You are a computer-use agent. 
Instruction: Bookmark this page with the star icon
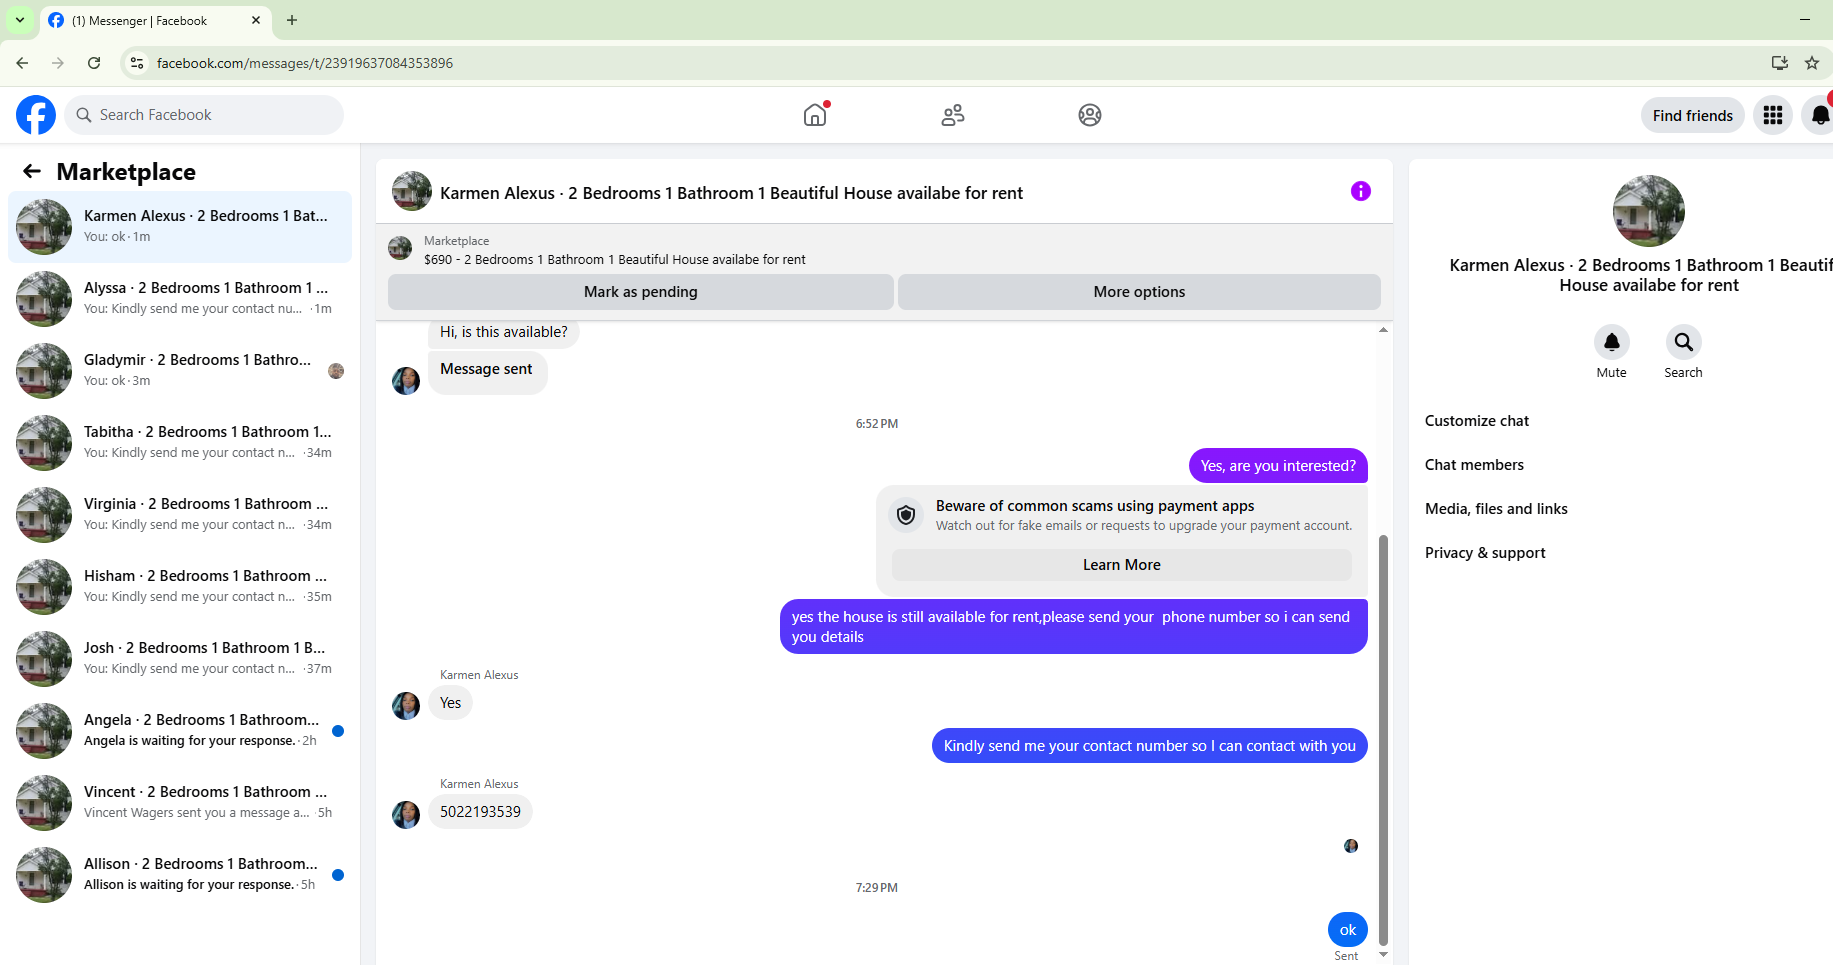[1812, 63]
